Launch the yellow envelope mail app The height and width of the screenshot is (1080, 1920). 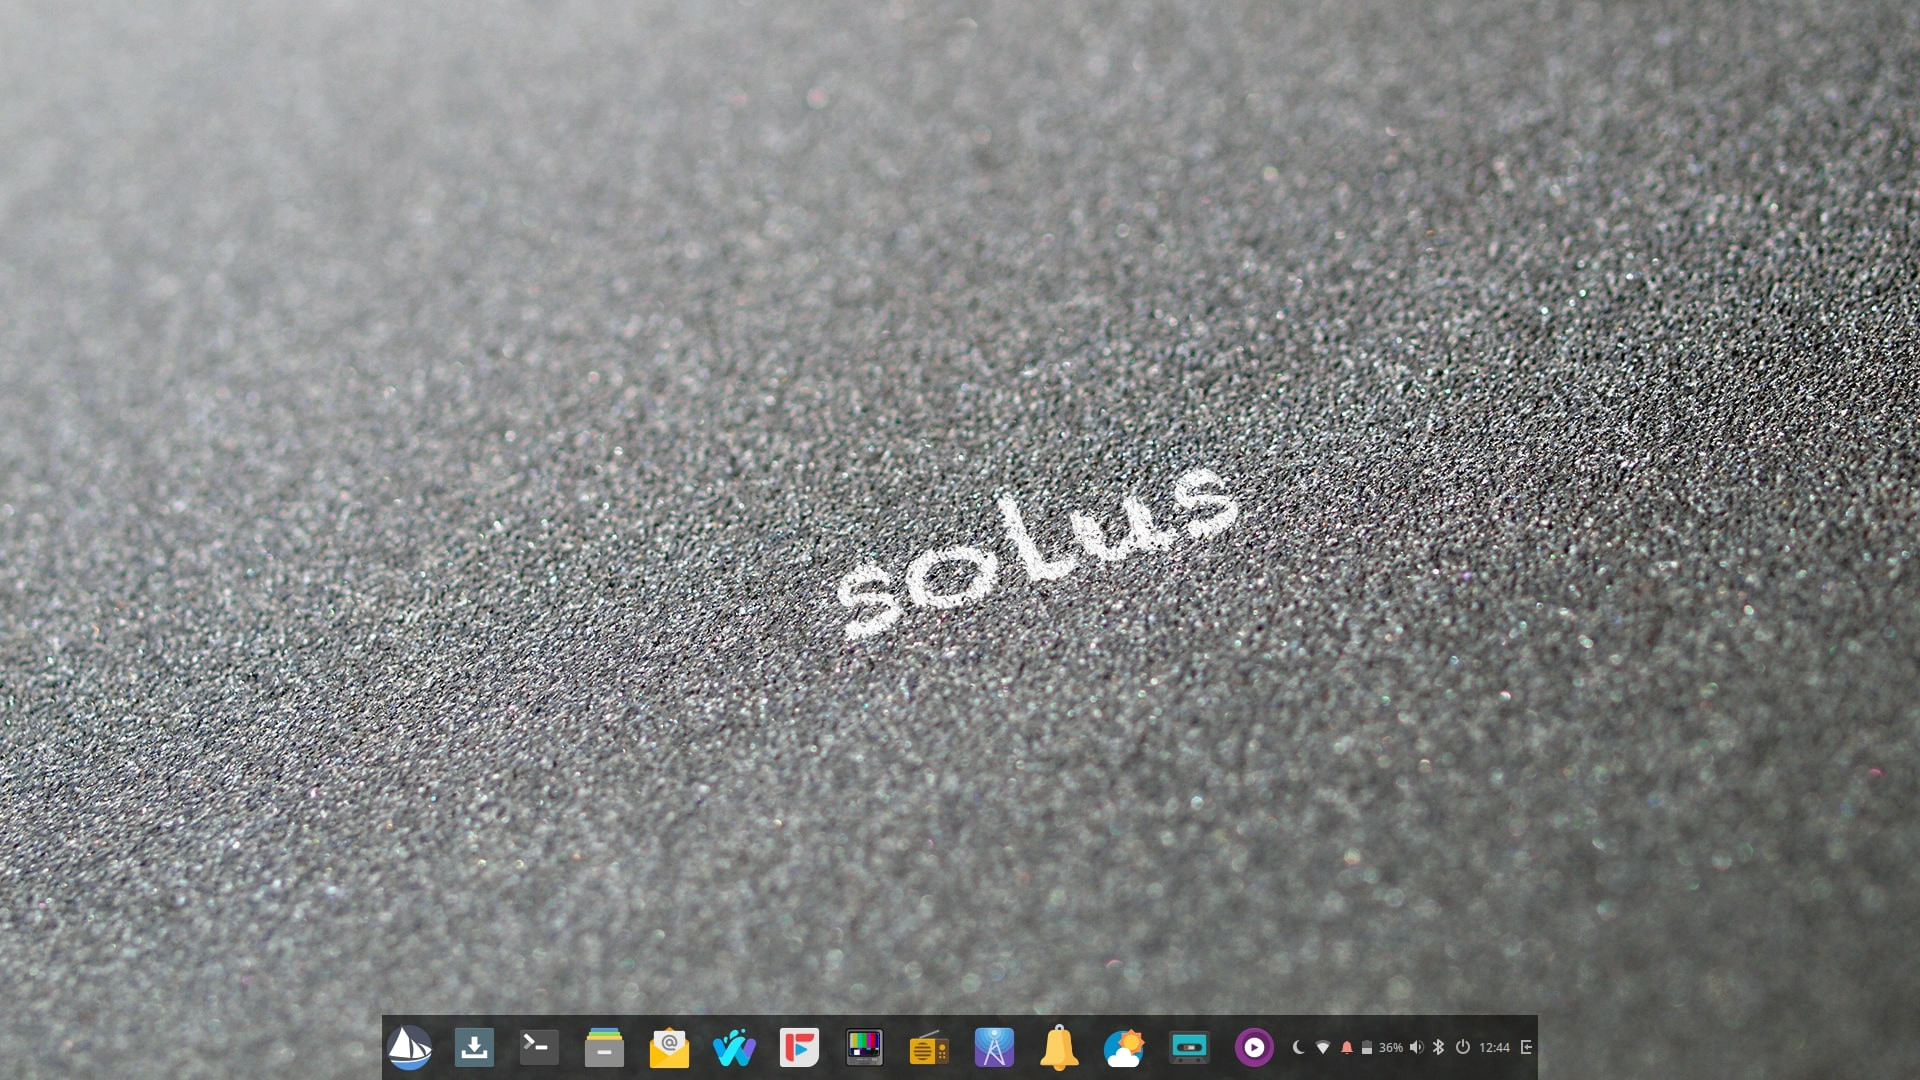669,1048
